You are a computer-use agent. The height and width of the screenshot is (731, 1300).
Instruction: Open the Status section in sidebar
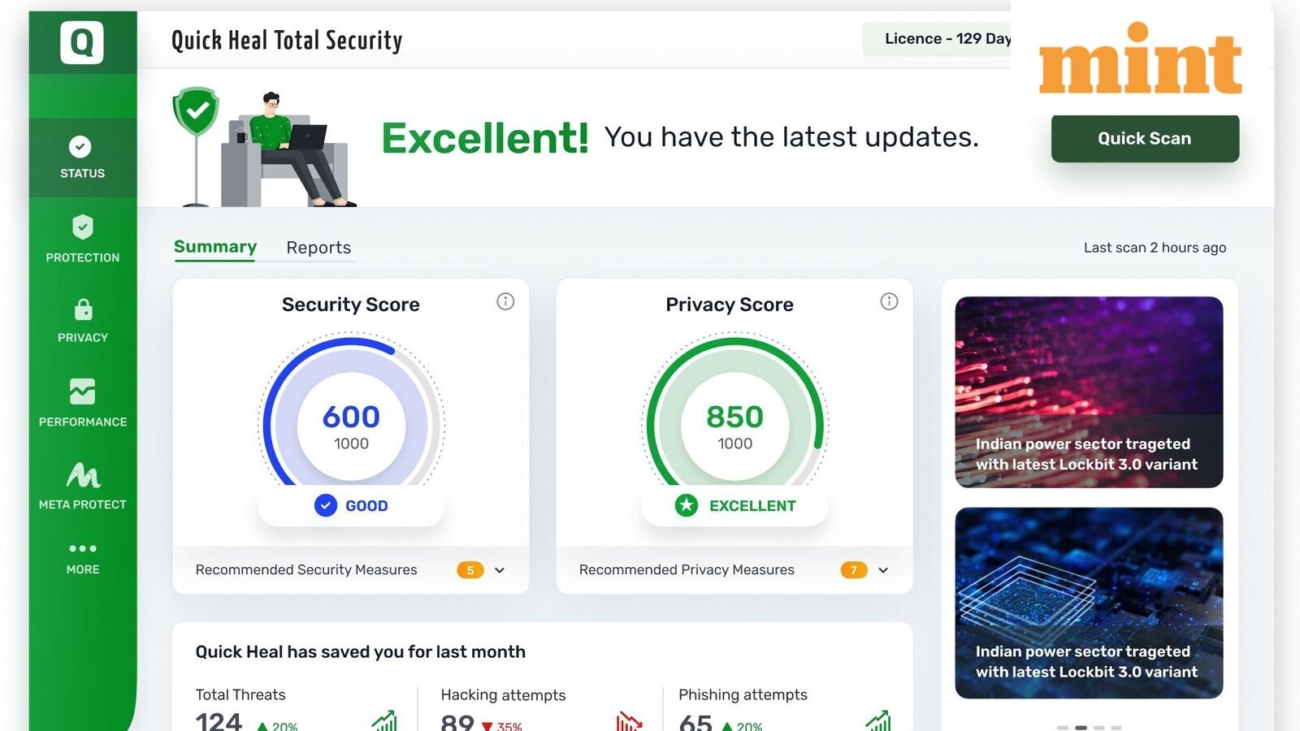point(82,158)
